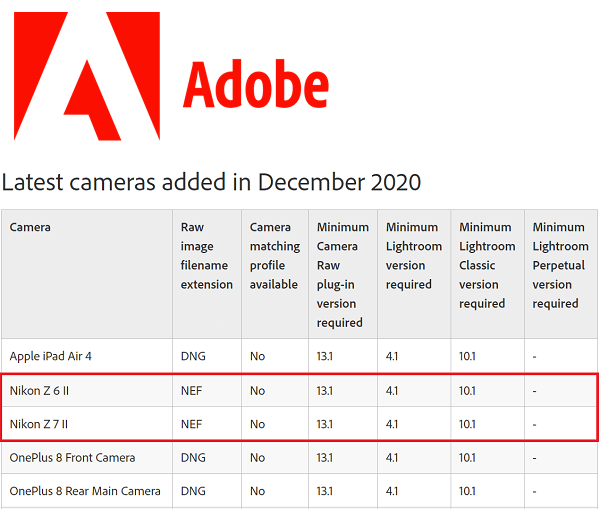Select the Nikon Z 6 II cell
The height and width of the screenshot is (515, 600).
tap(43, 390)
